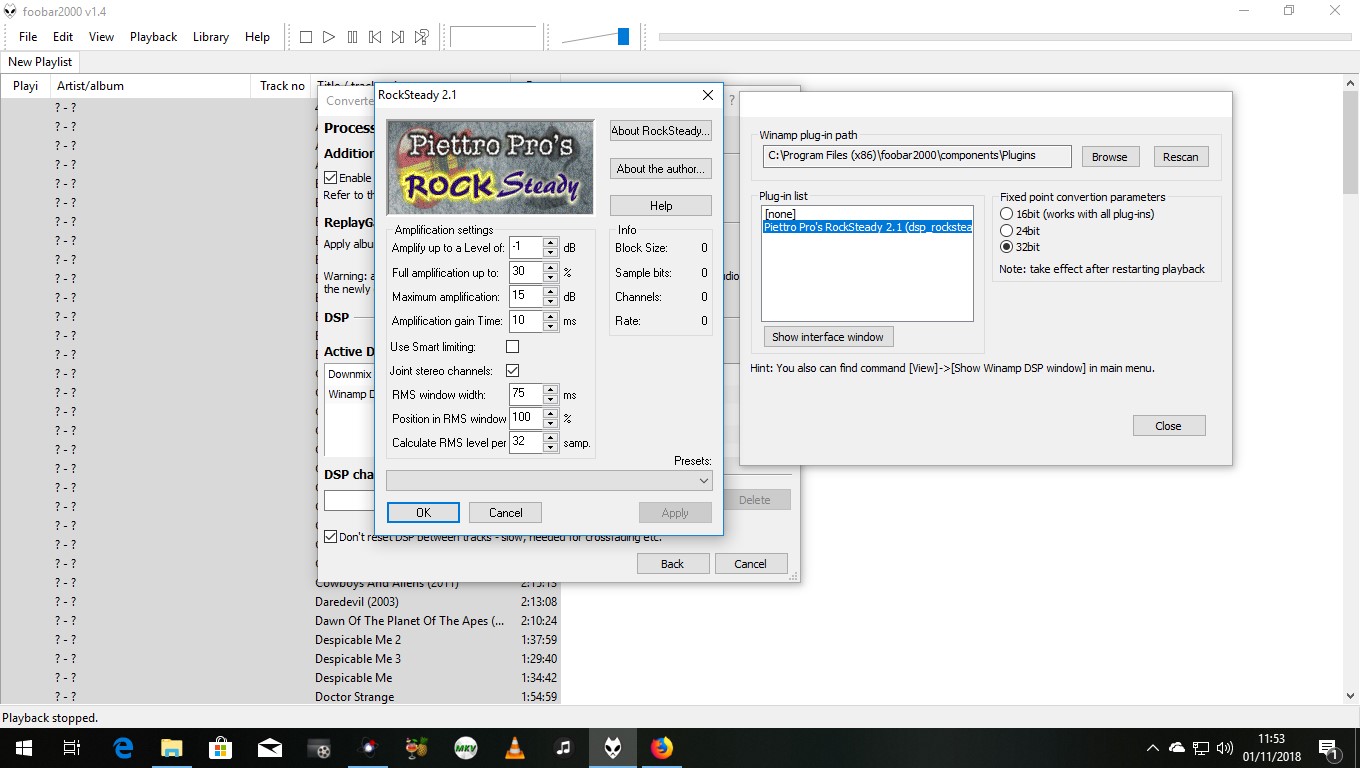Click the foobar2000 taskbar icon

(x=613, y=747)
